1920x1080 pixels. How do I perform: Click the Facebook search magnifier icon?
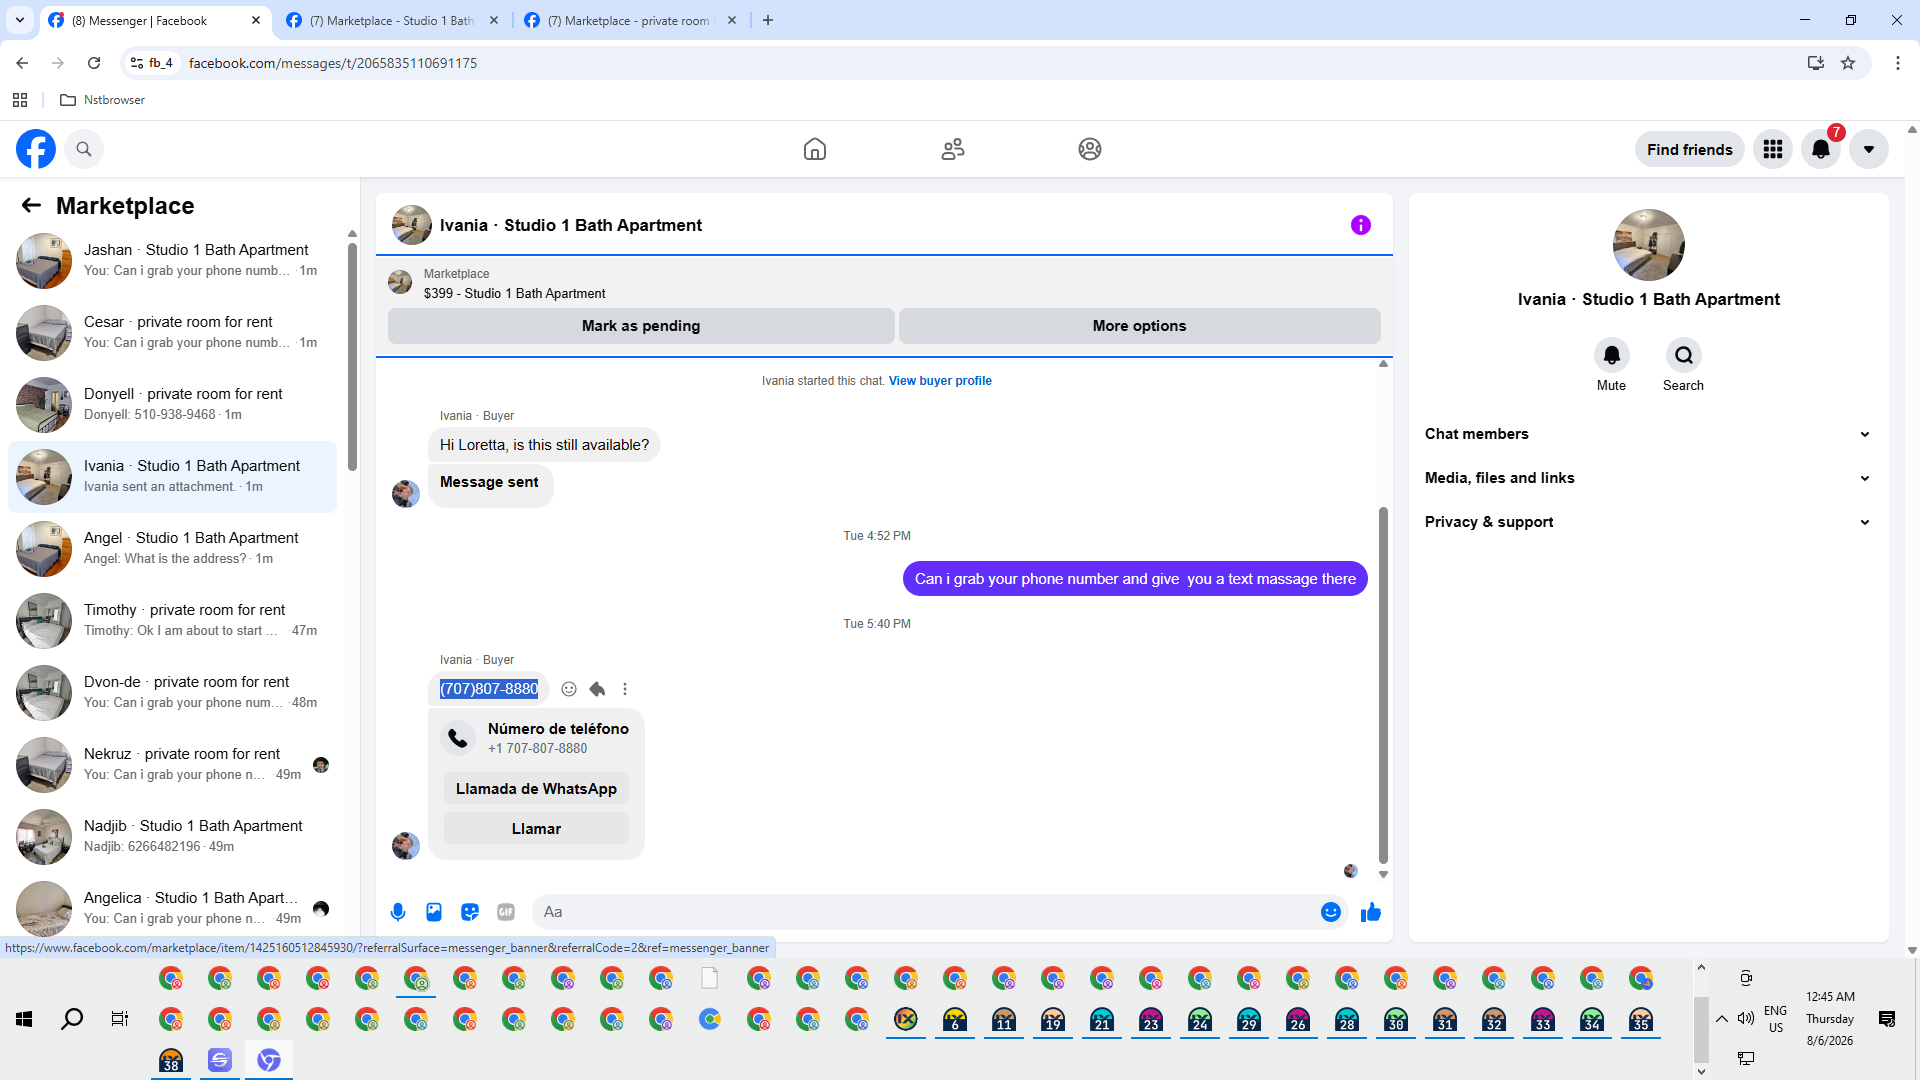tap(84, 149)
